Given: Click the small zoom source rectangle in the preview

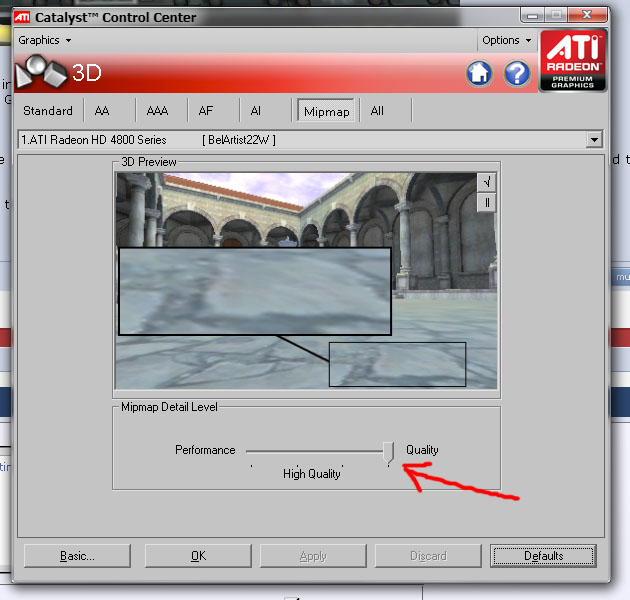Looking at the screenshot, I should click(397, 365).
